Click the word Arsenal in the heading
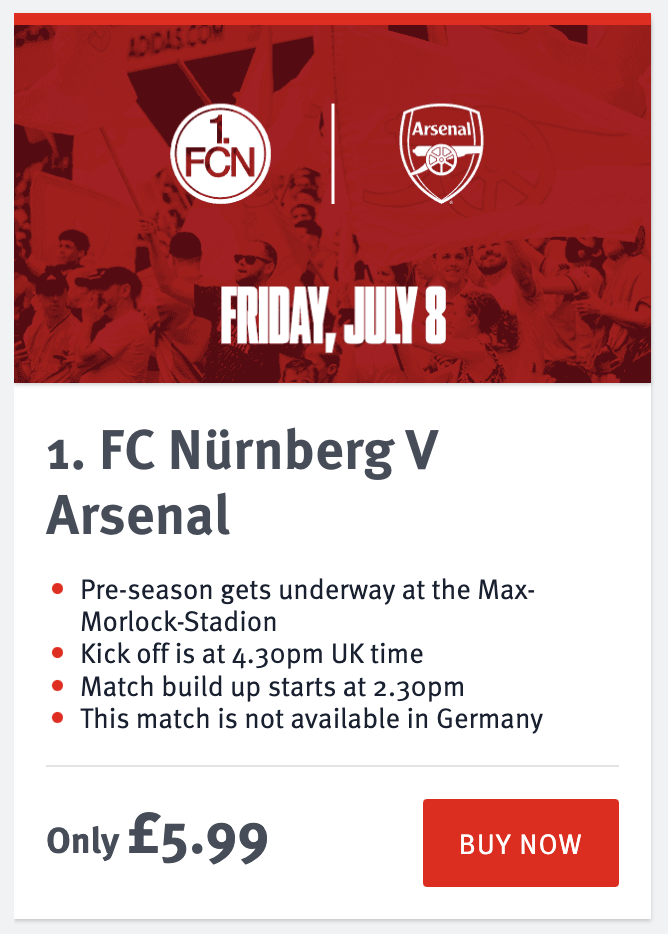The height and width of the screenshot is (934, 668). 138,515
